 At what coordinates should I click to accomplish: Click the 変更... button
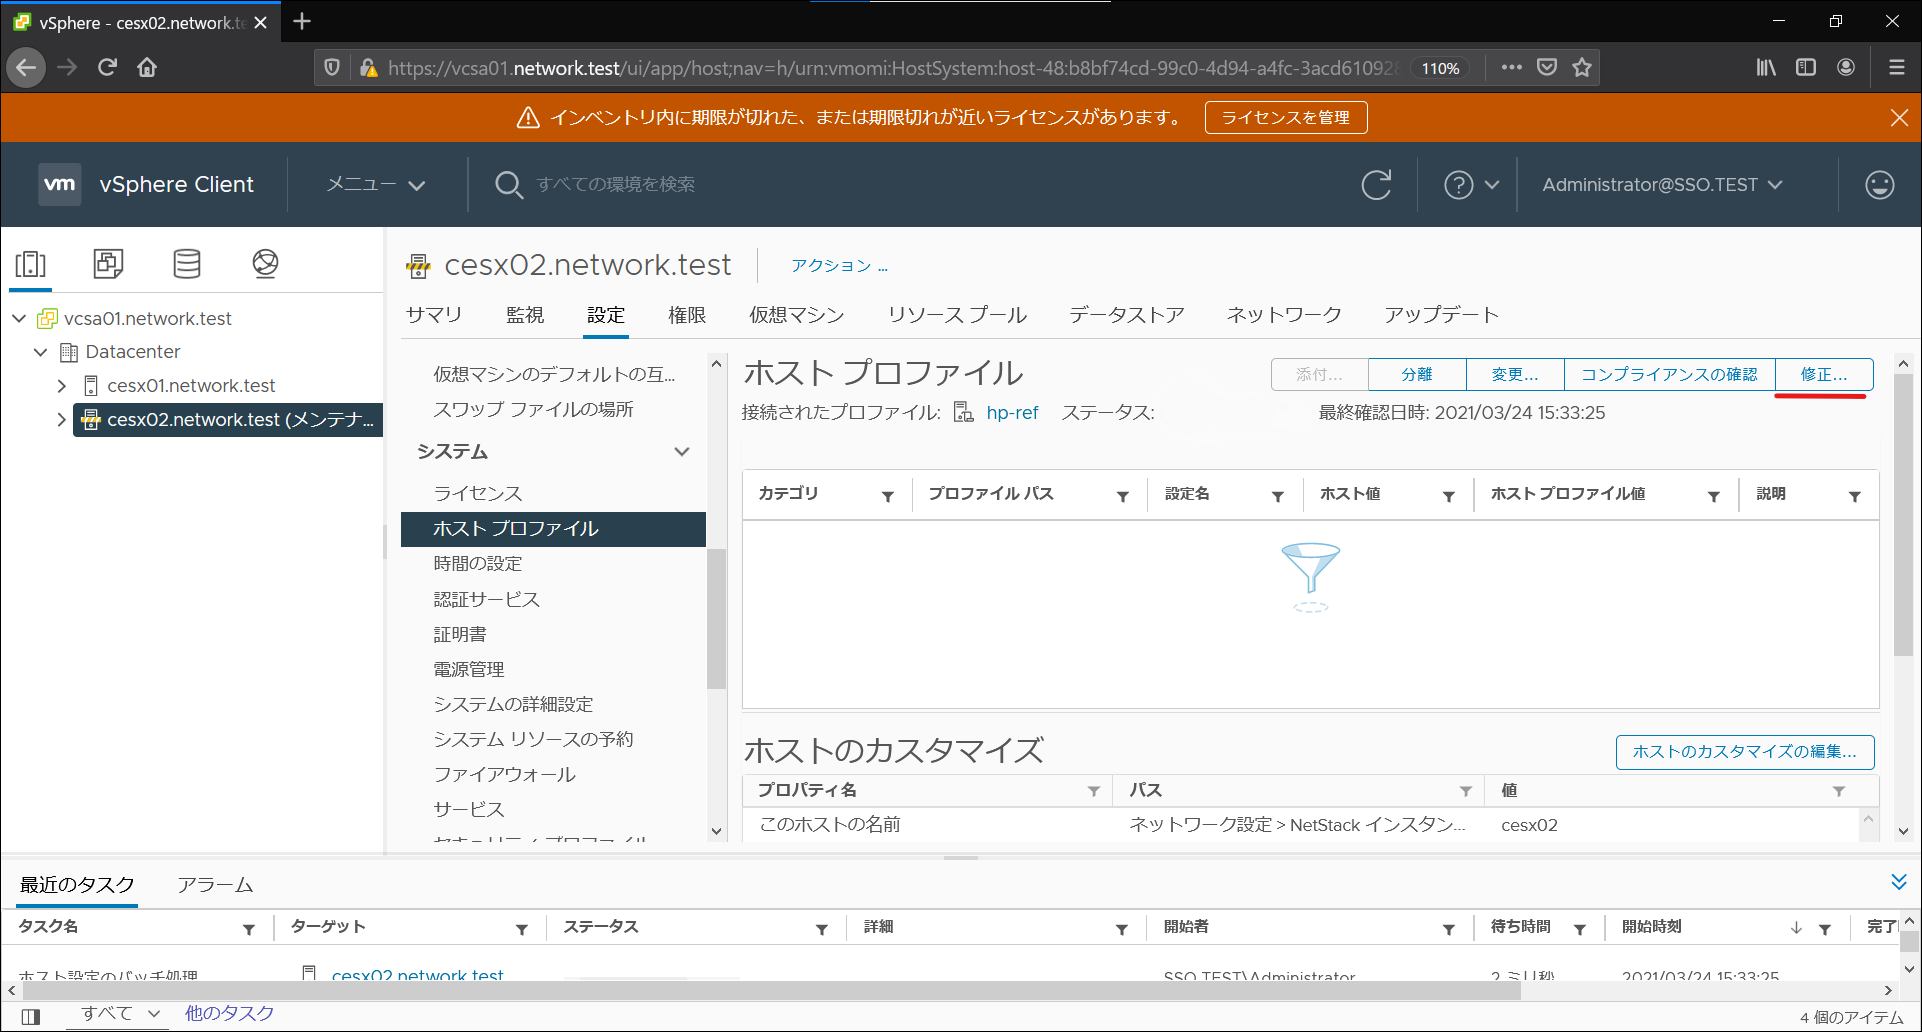(x=1515, y=374)
